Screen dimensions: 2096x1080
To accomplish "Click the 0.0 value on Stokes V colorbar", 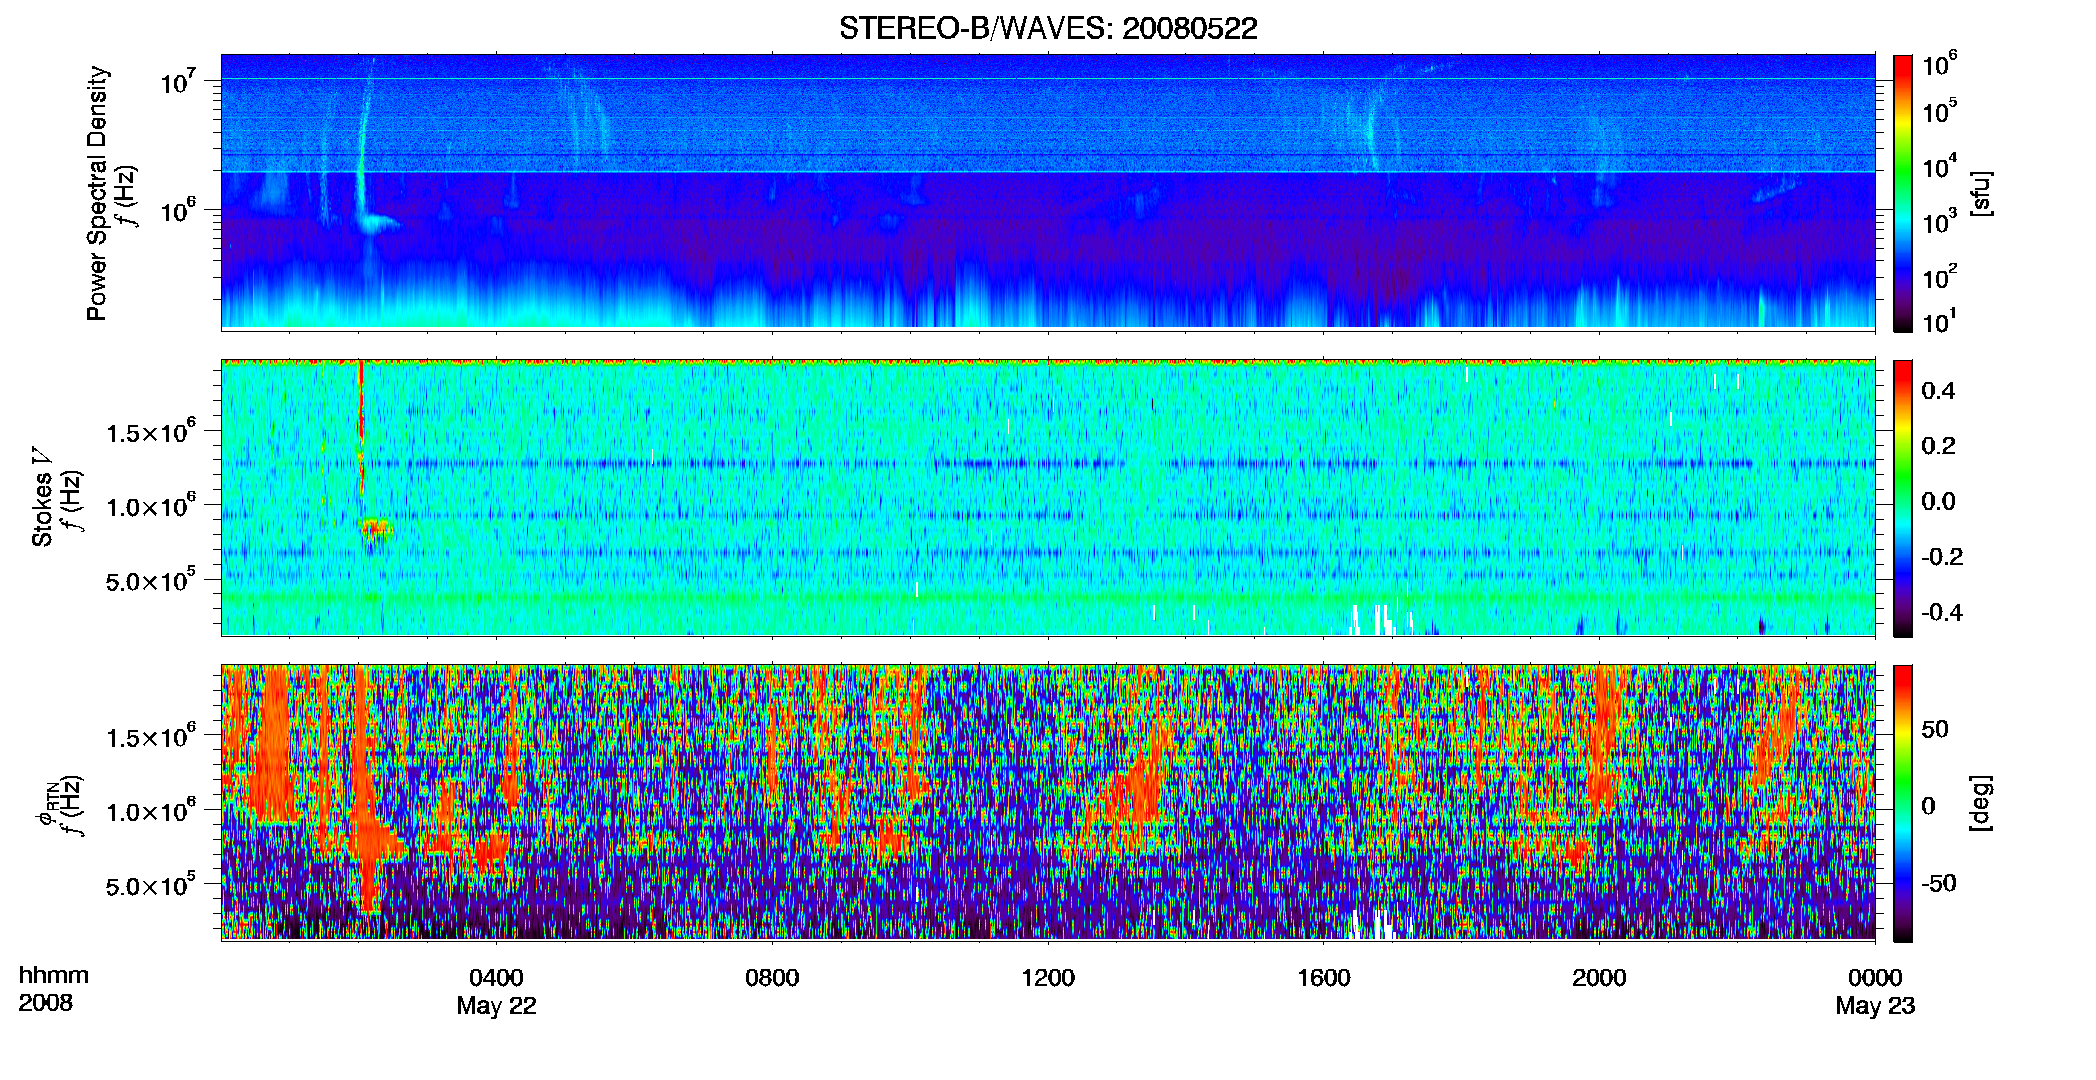I will pyautogui.click(x=1938, y=502).
